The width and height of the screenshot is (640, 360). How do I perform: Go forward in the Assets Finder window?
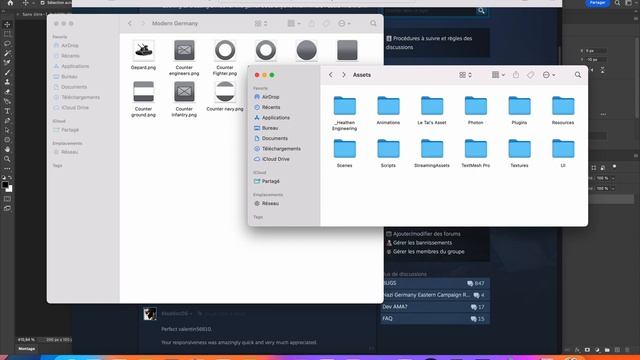pos(344,75)
